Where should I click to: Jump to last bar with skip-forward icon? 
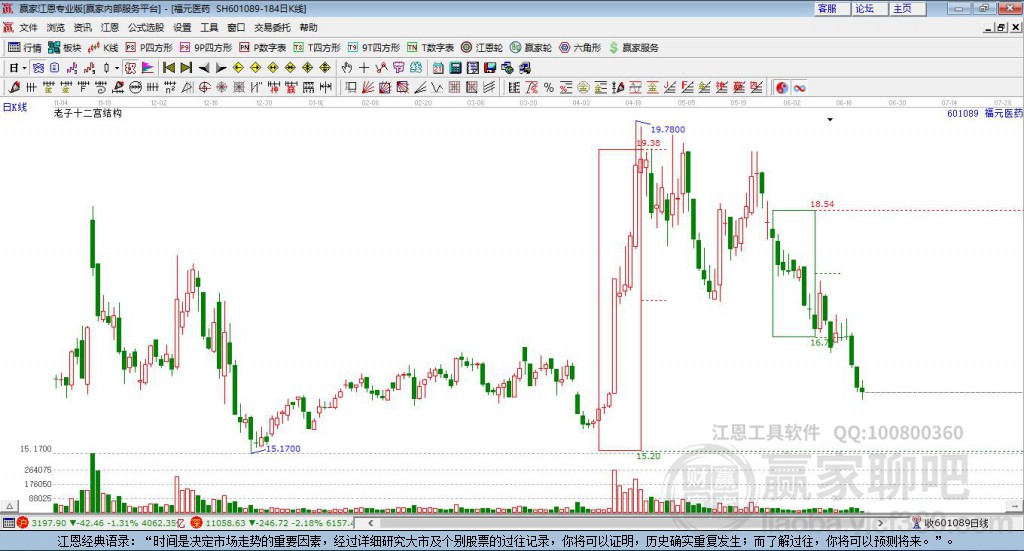(186, 68)
